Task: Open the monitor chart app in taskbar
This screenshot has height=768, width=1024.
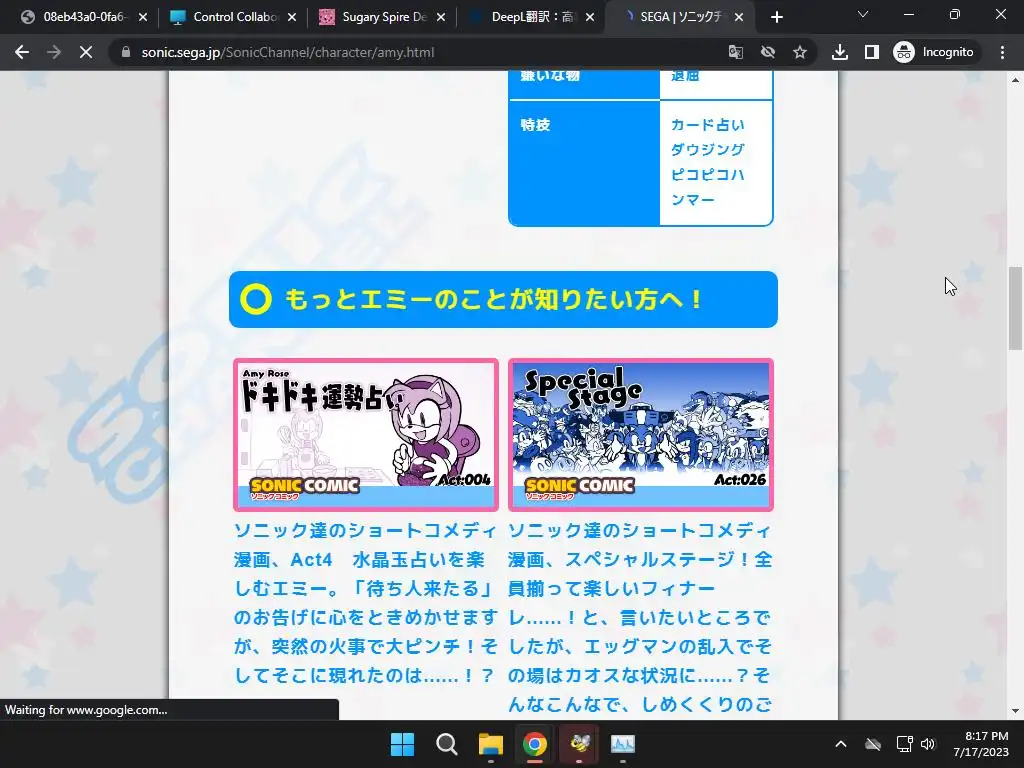Action: (623, 744)
